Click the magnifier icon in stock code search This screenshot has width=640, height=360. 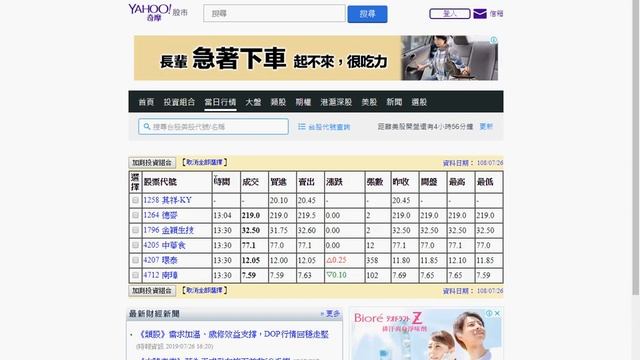pos(147,127)
